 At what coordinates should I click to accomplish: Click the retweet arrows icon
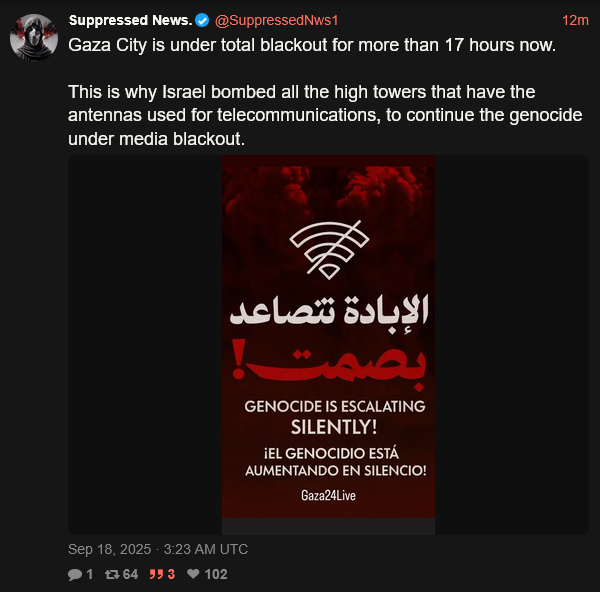(x=112, y=574)
